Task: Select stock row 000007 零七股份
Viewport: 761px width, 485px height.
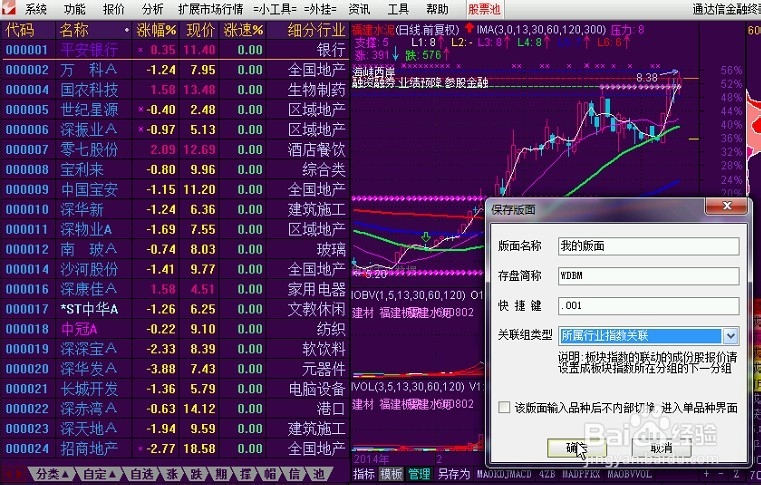Action: pos(175,149)
